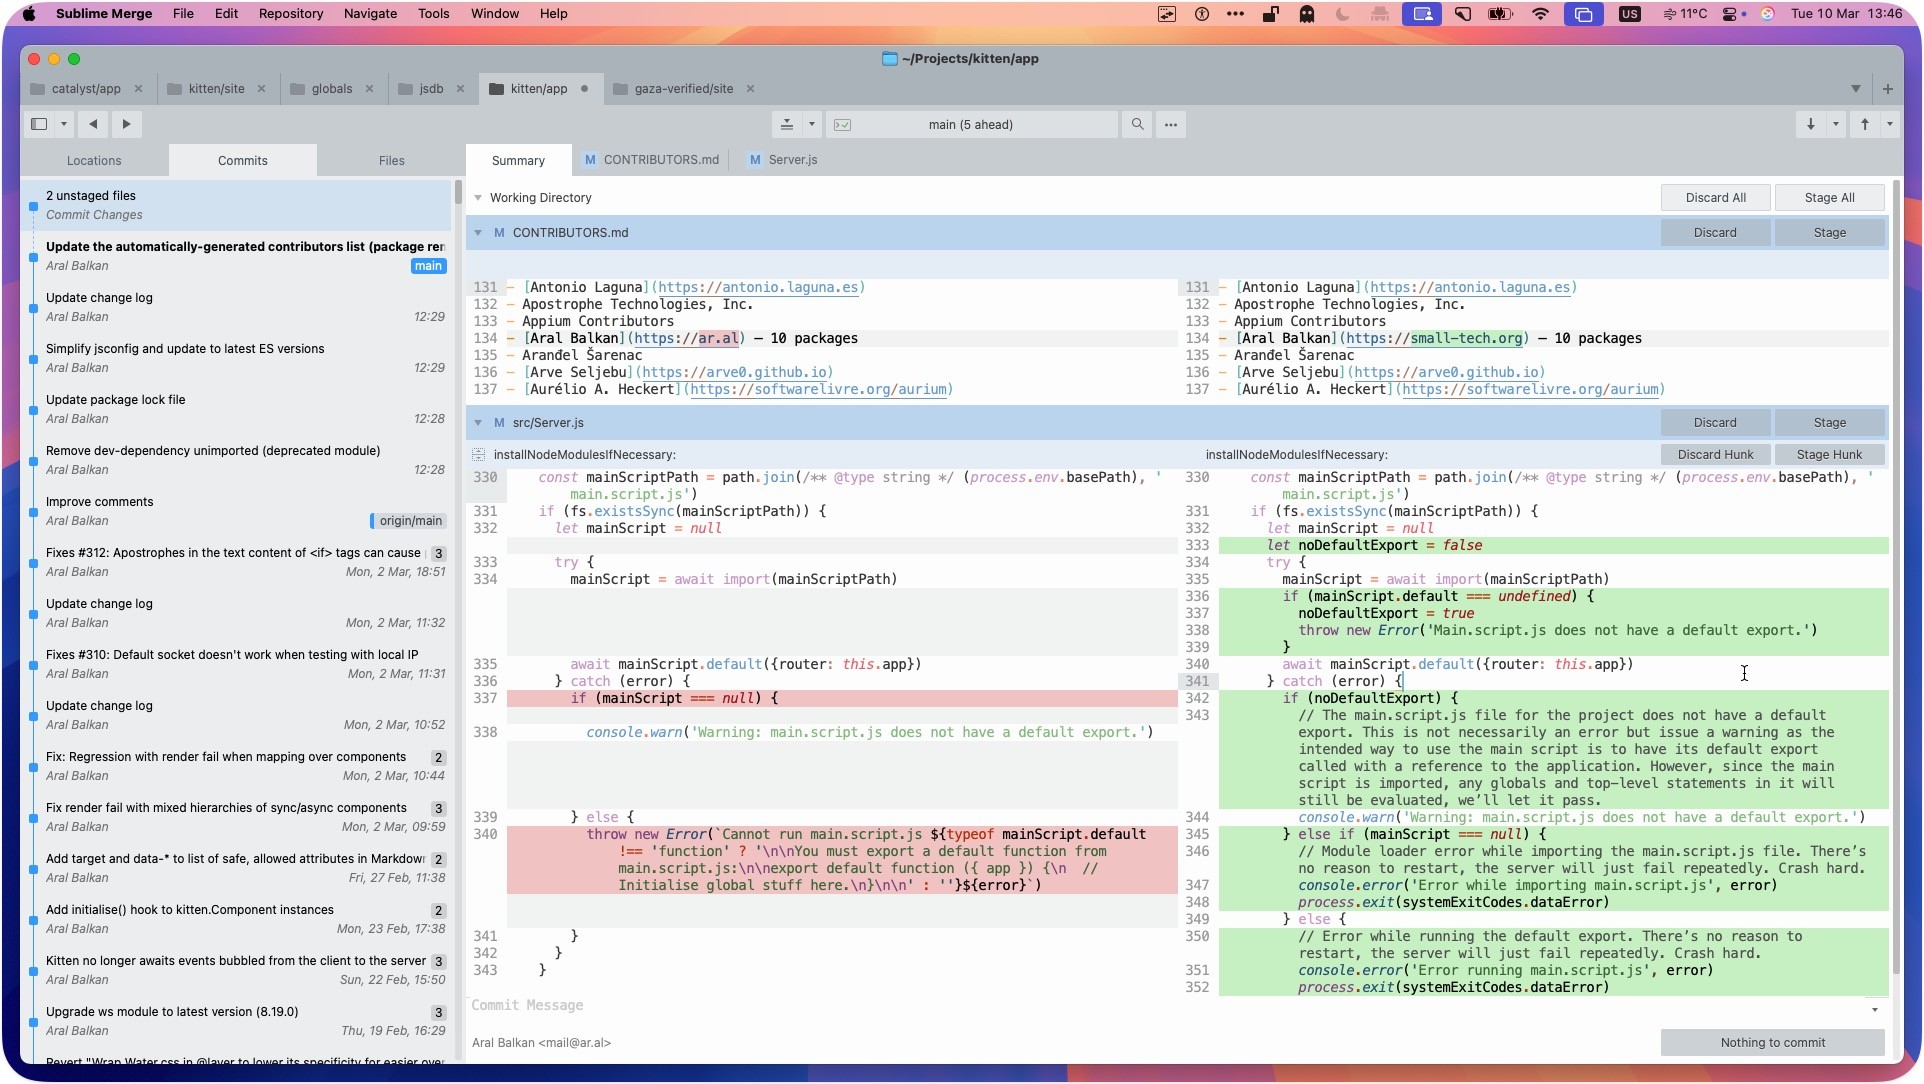Click the Stage All button
Viewport: 1924px width, 1084px height.
1829,198
